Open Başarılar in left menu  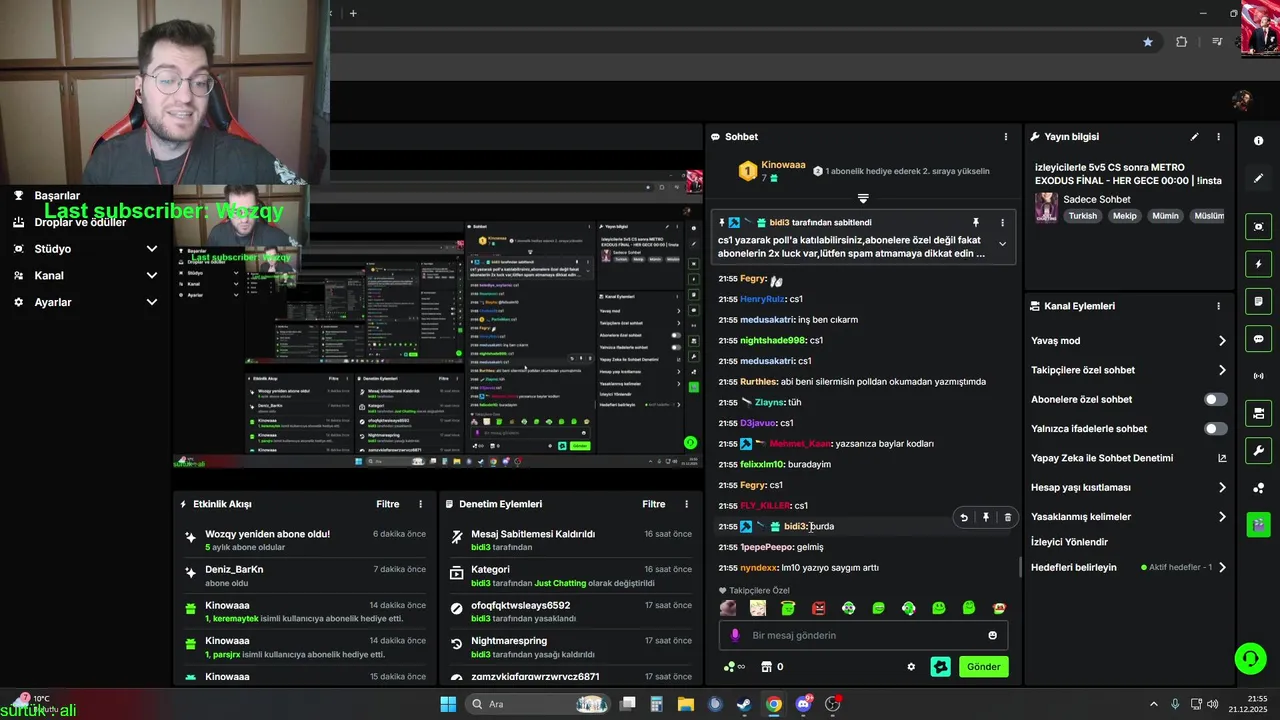(57, 196)
